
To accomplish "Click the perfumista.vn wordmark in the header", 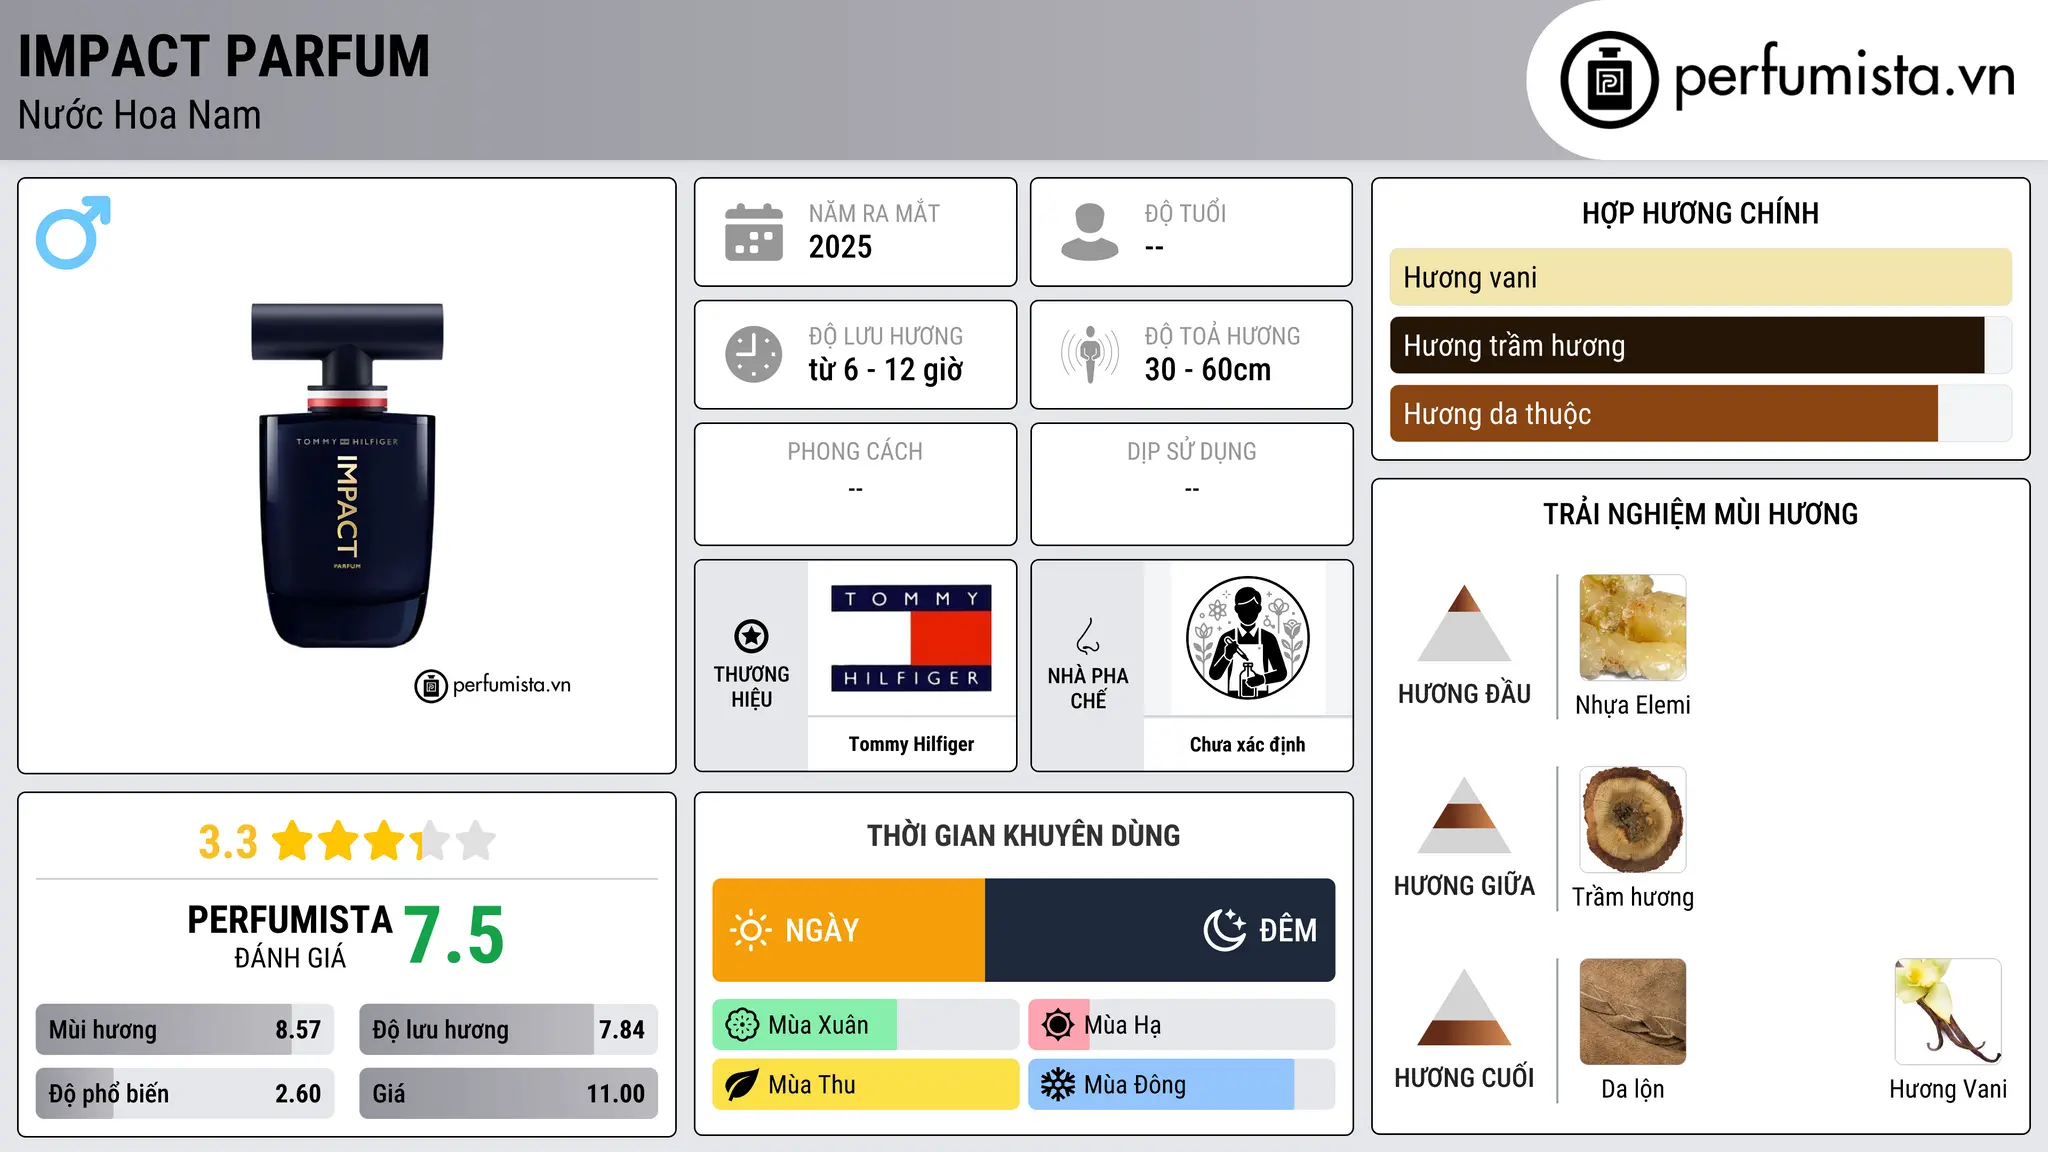I will point(1845,76).
